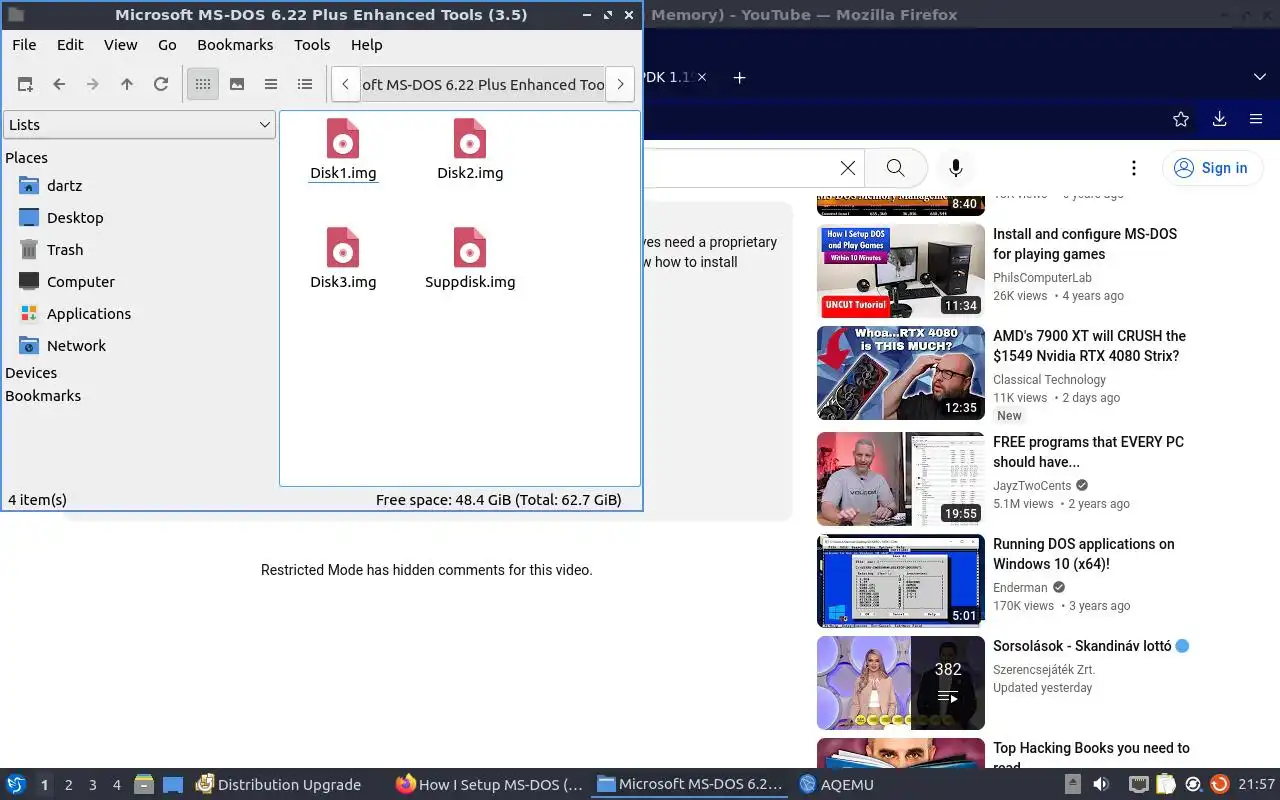1280x800 pixels.
Task: Open 'FREE programs that EVERY PC' video thumbnail
Action: [901, 479]
